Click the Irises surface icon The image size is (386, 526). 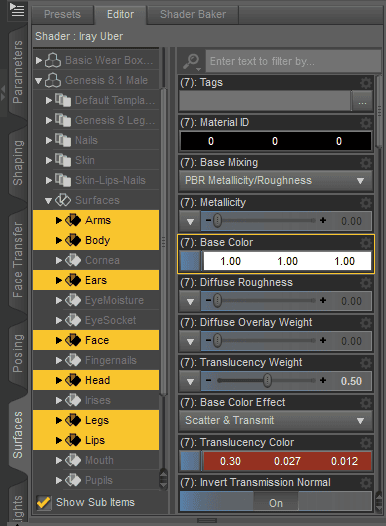[x=73, y=401]
